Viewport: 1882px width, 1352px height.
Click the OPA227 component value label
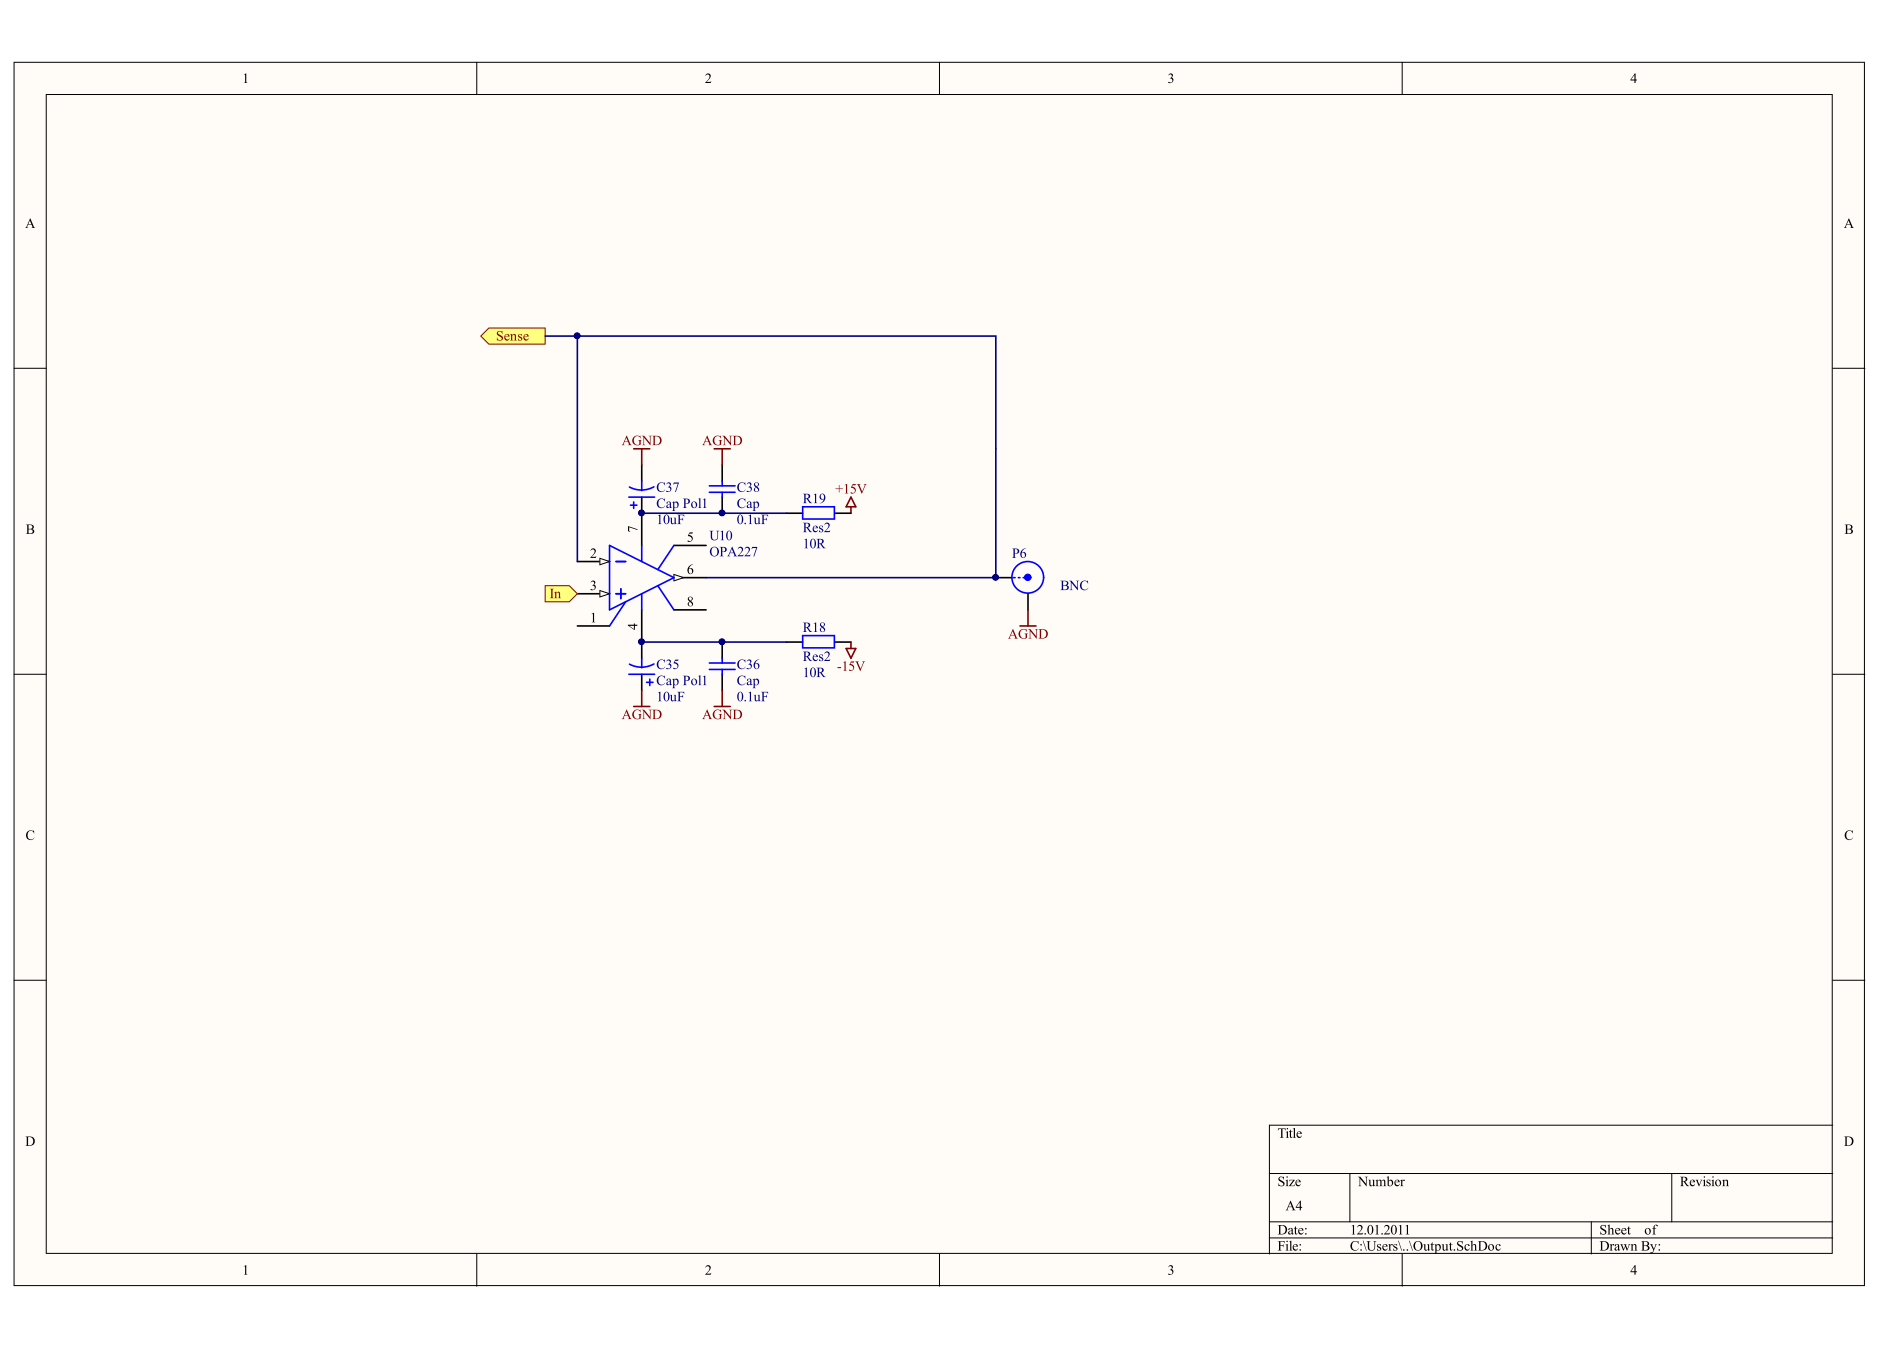pyautogui.click(x=733, y=552)
